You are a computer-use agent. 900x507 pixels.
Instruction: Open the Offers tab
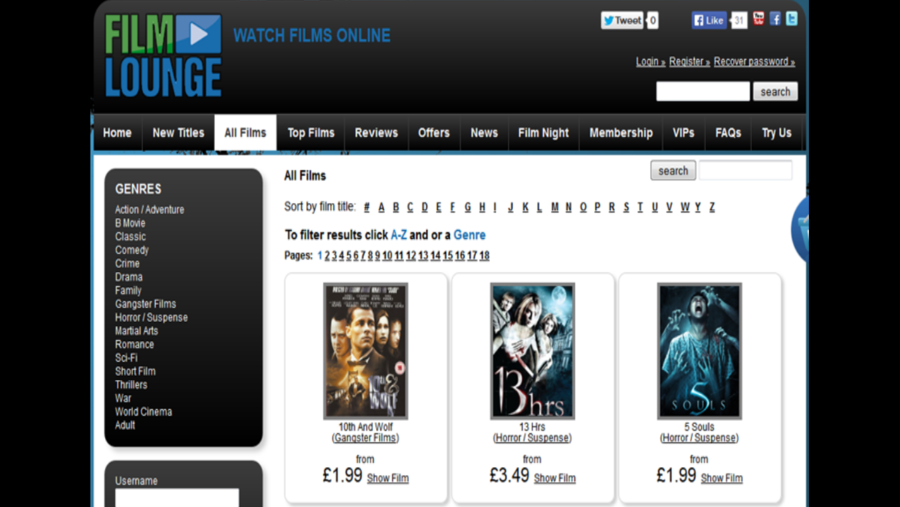click(x=433, y=133)
